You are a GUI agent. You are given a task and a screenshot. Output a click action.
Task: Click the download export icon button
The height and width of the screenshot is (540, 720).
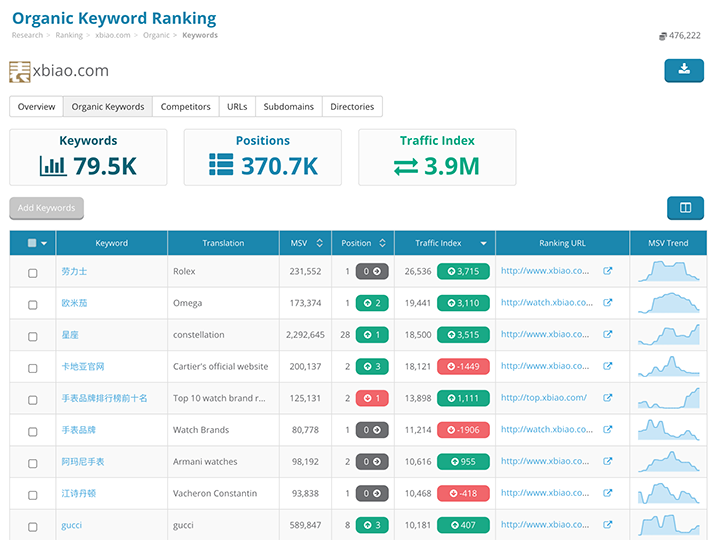point(684,70)
